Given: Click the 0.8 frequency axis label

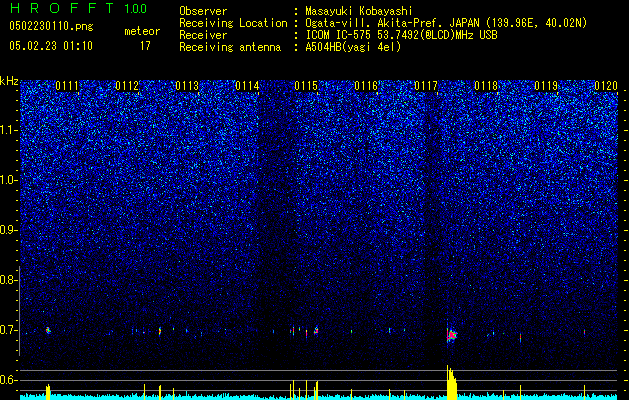Looking at the screenshot, I should [x=9, y=280].
